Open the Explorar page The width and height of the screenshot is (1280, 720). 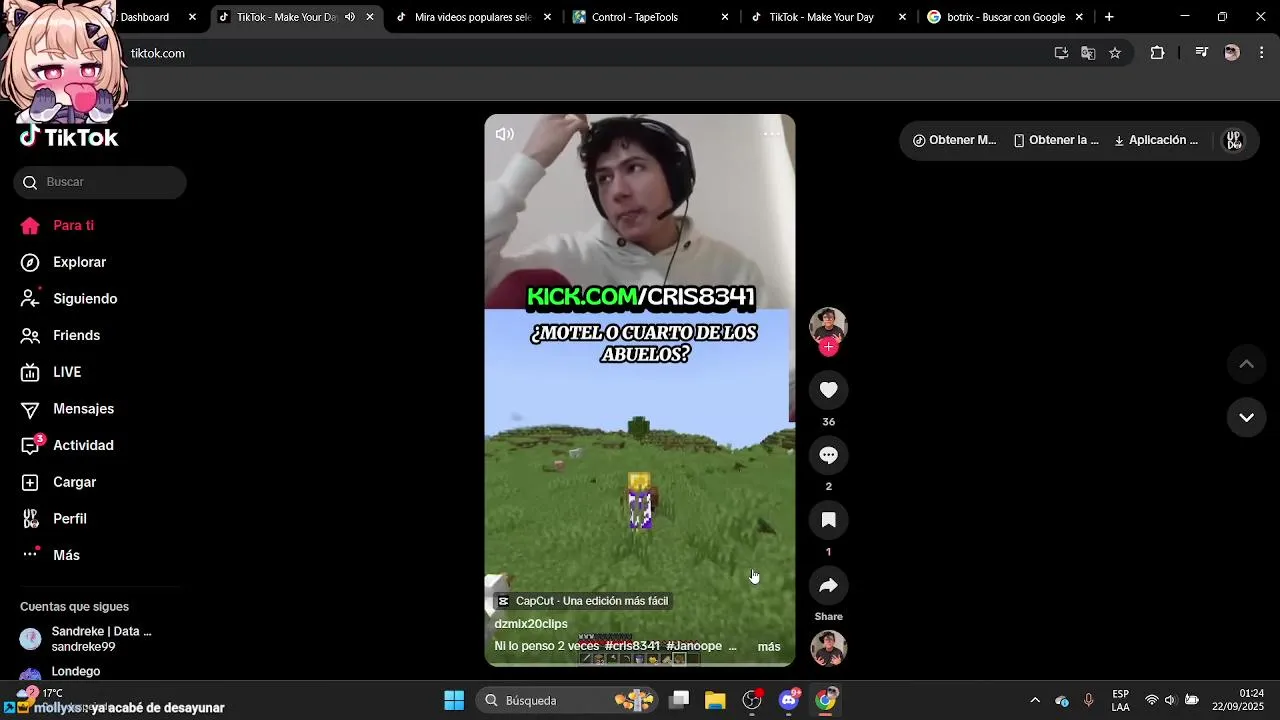pos(64,262)
